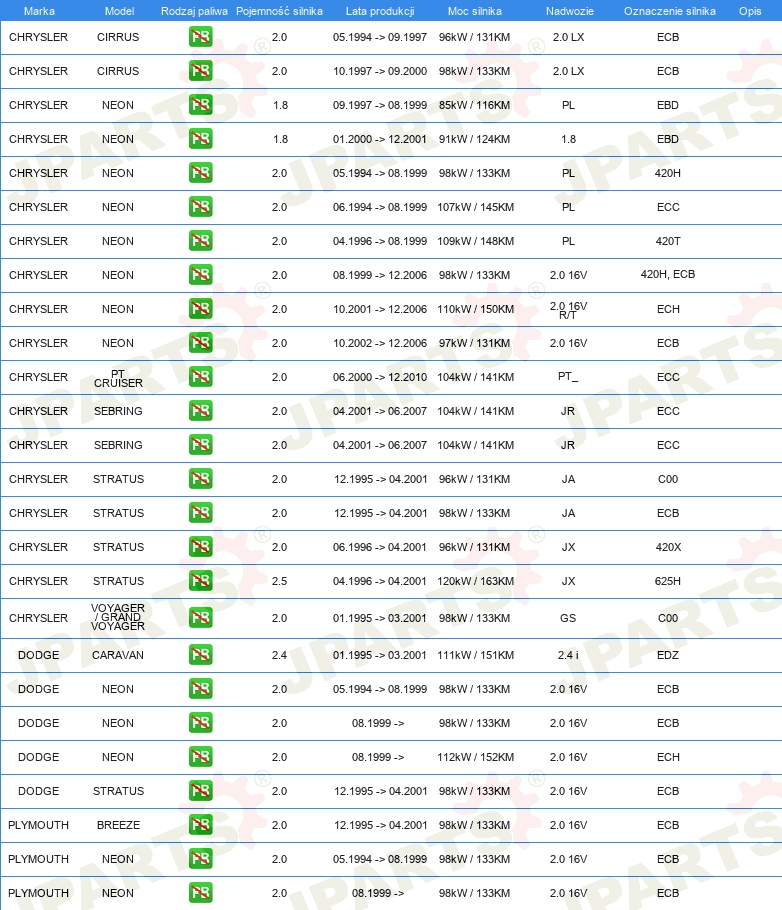782x910 pixels.
Task: Click engine code EDZ
Action: [x=668, y=655]
